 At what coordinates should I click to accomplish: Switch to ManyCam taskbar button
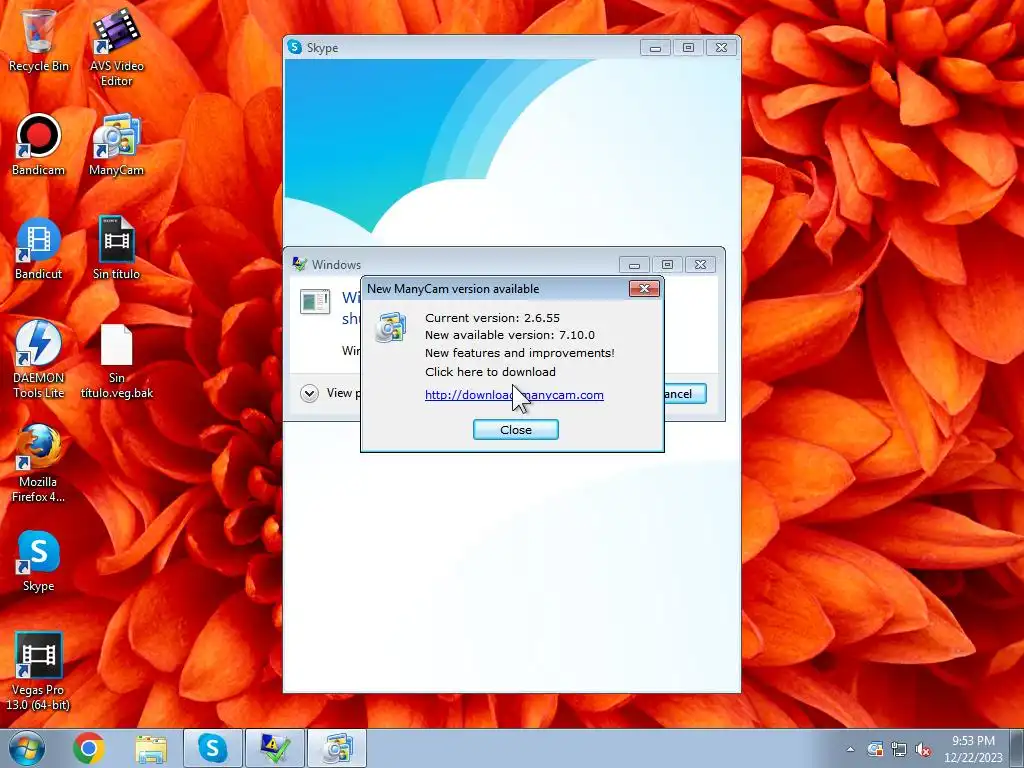tap(337, 748)
